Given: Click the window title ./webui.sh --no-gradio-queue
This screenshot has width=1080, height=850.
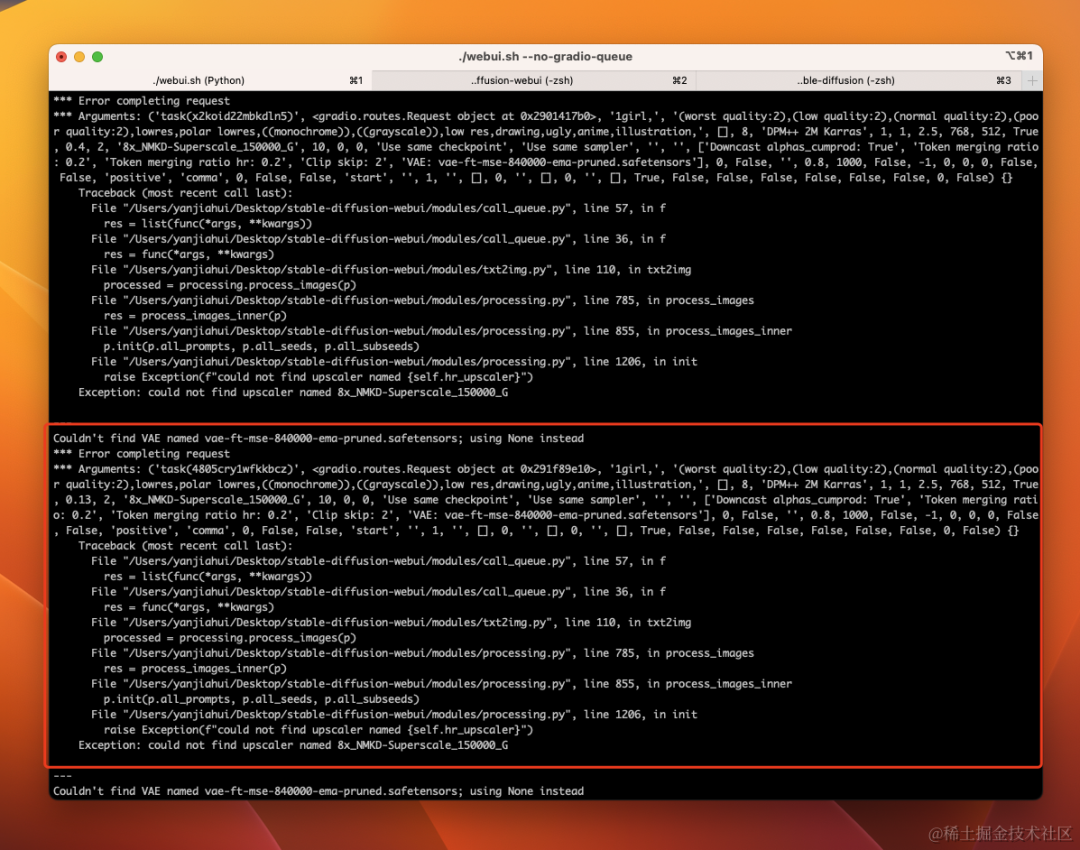Looking at the screenshot, I should pos(546,56).
